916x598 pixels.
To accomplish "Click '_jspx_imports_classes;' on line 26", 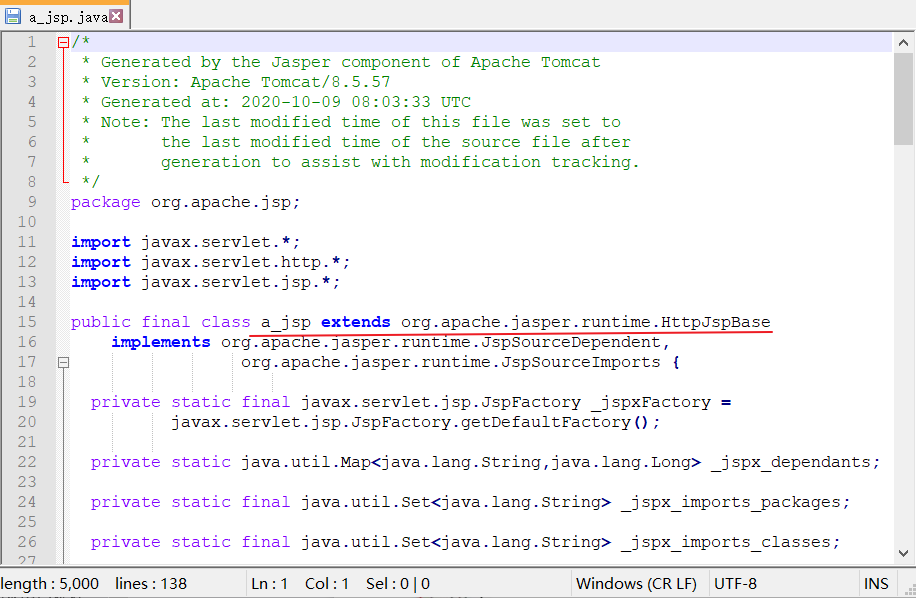I will click(x=730, y=543).
